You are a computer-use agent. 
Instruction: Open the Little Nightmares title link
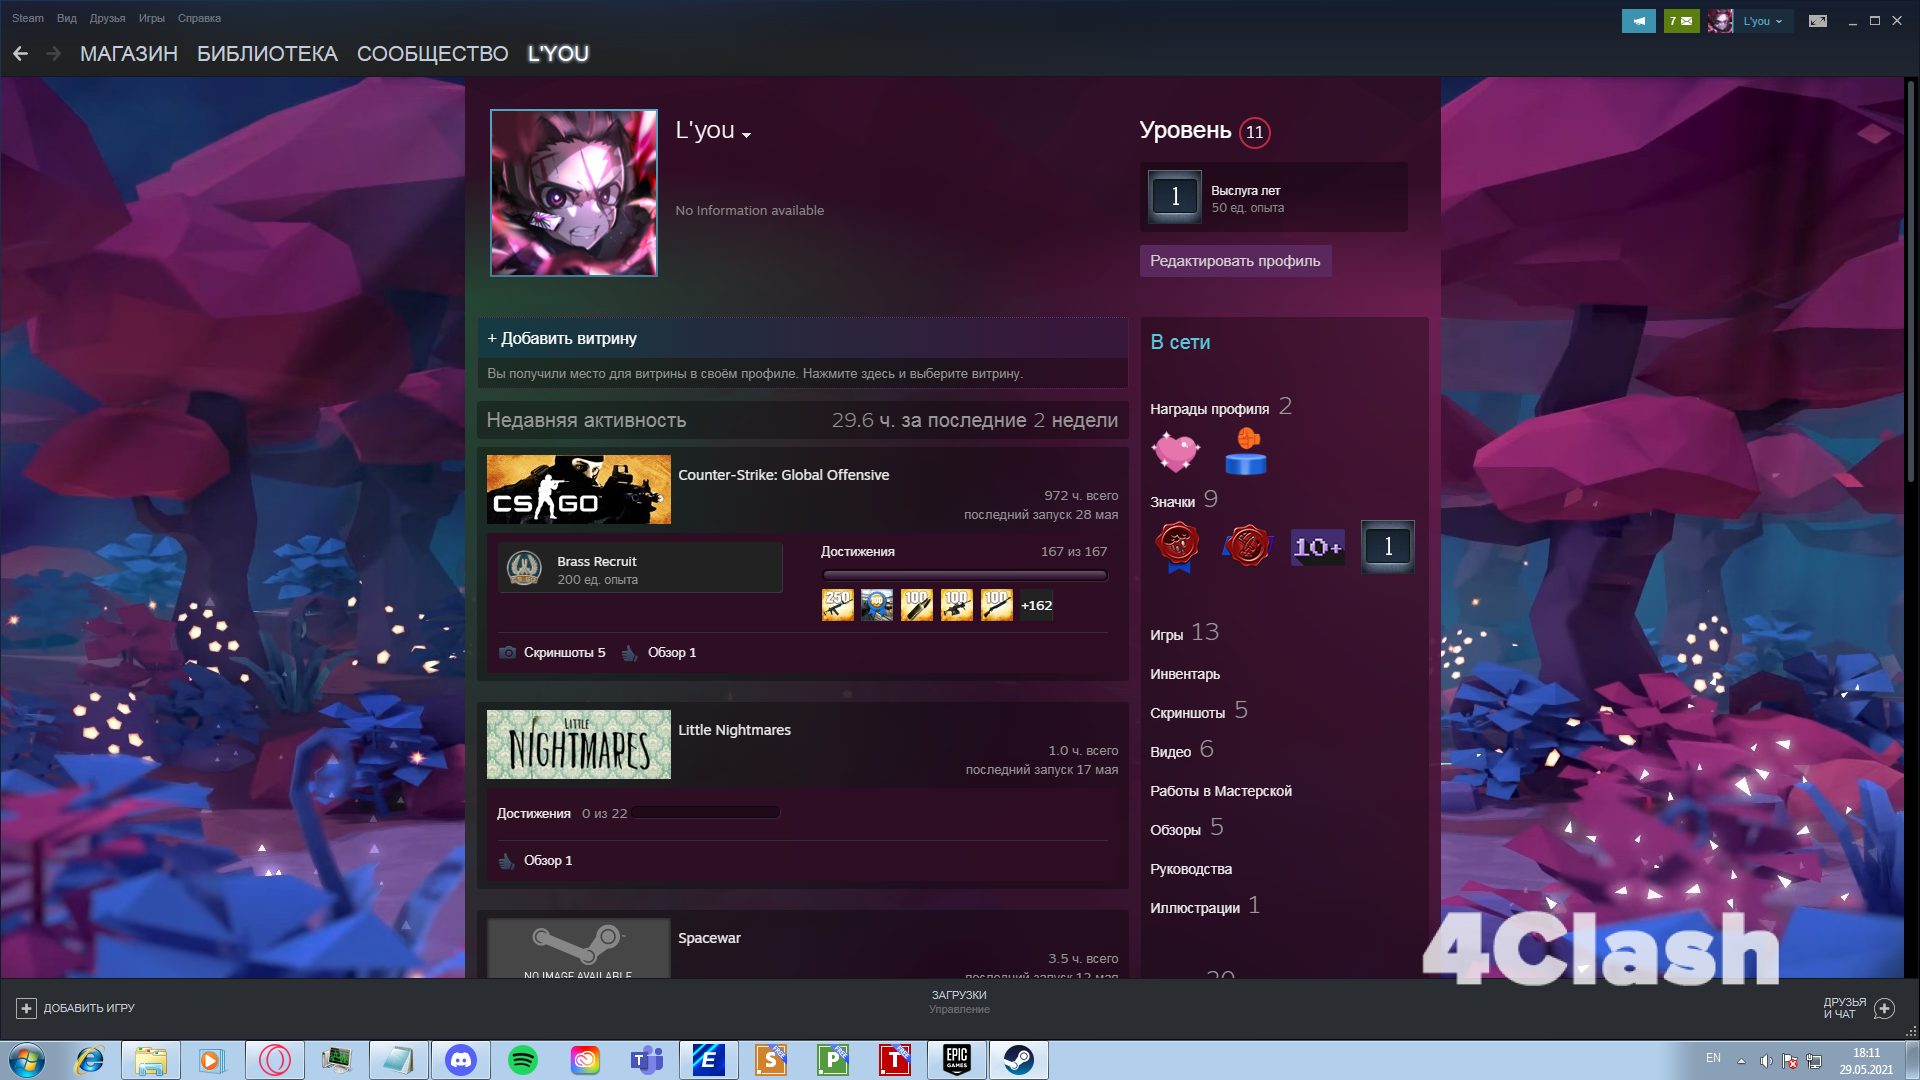[734, 730]
